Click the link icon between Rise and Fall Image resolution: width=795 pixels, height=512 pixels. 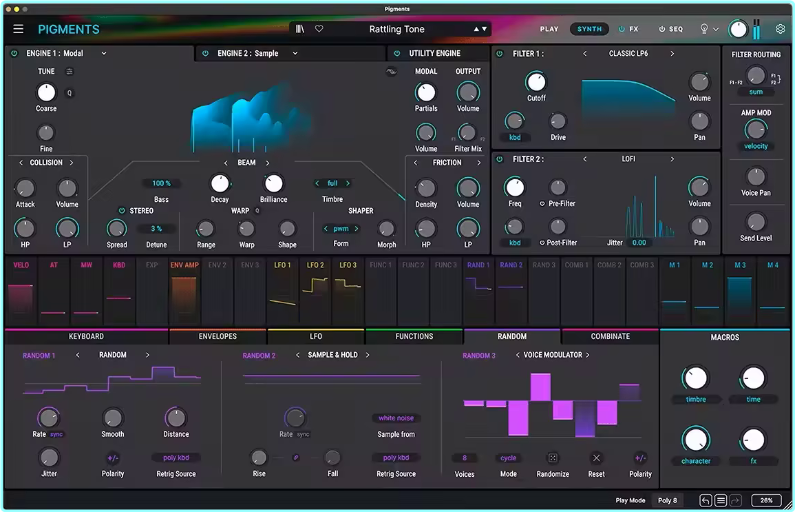[x=296, y=457]
